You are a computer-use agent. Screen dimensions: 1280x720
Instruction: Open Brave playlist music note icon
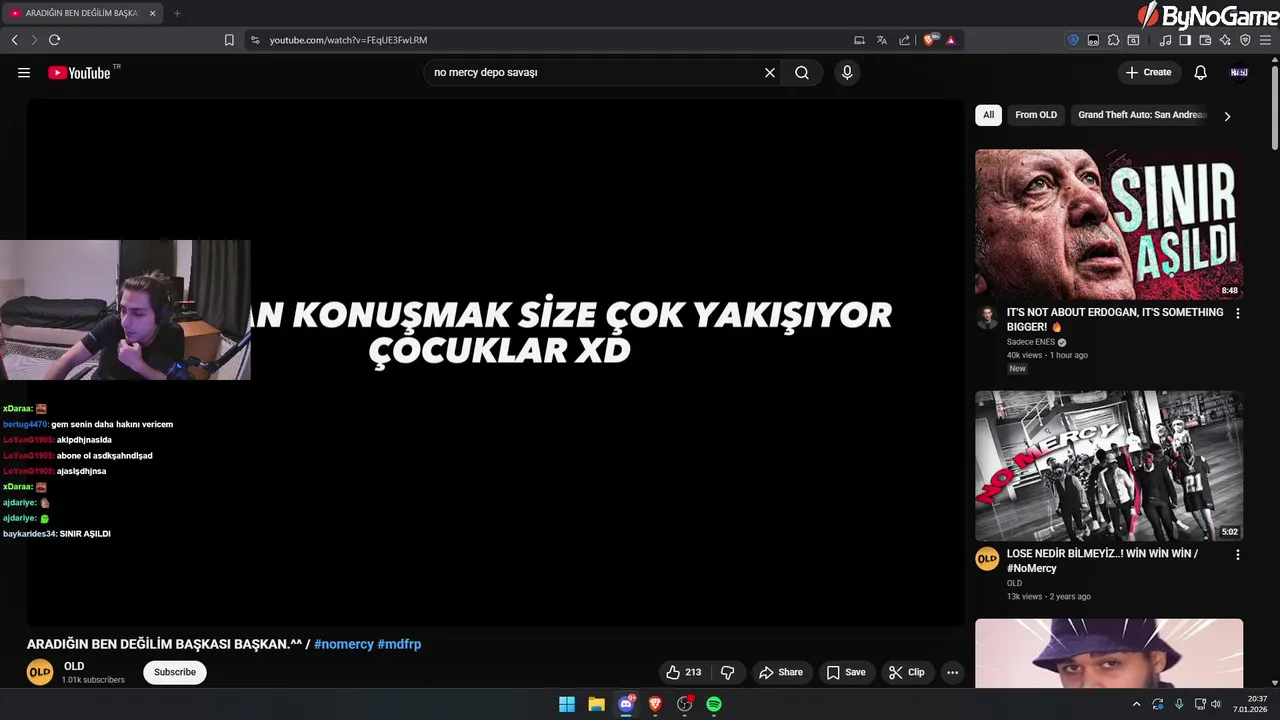point(1165,40)
